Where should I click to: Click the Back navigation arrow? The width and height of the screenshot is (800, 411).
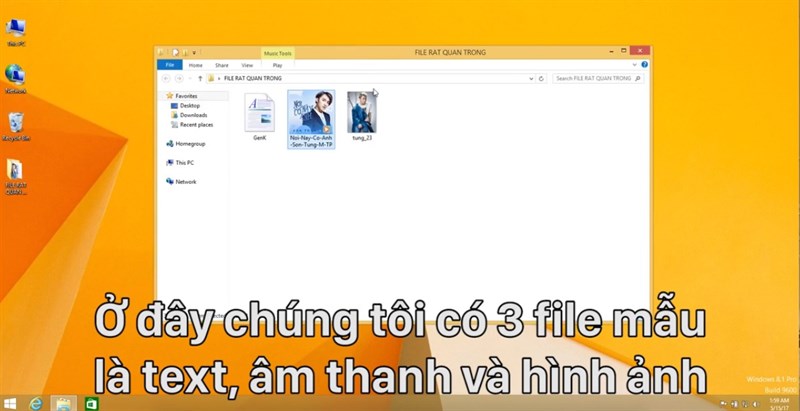[x=166, y=79]
